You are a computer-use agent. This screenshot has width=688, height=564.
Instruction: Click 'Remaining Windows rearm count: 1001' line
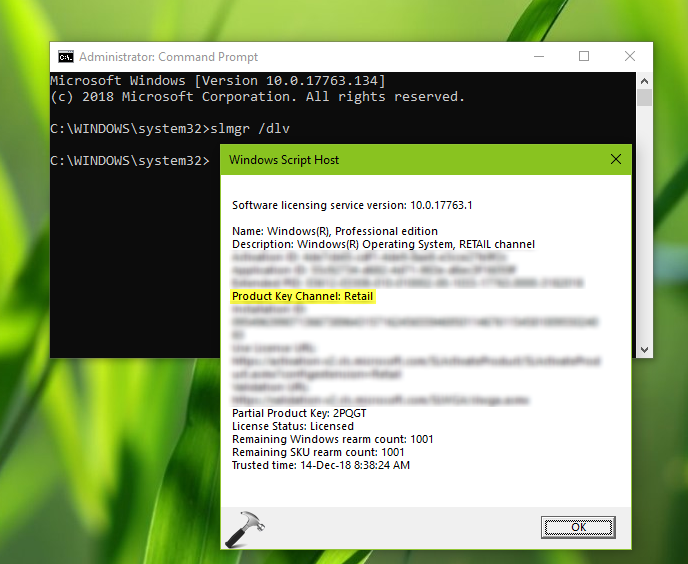click(x=333, y=439)
